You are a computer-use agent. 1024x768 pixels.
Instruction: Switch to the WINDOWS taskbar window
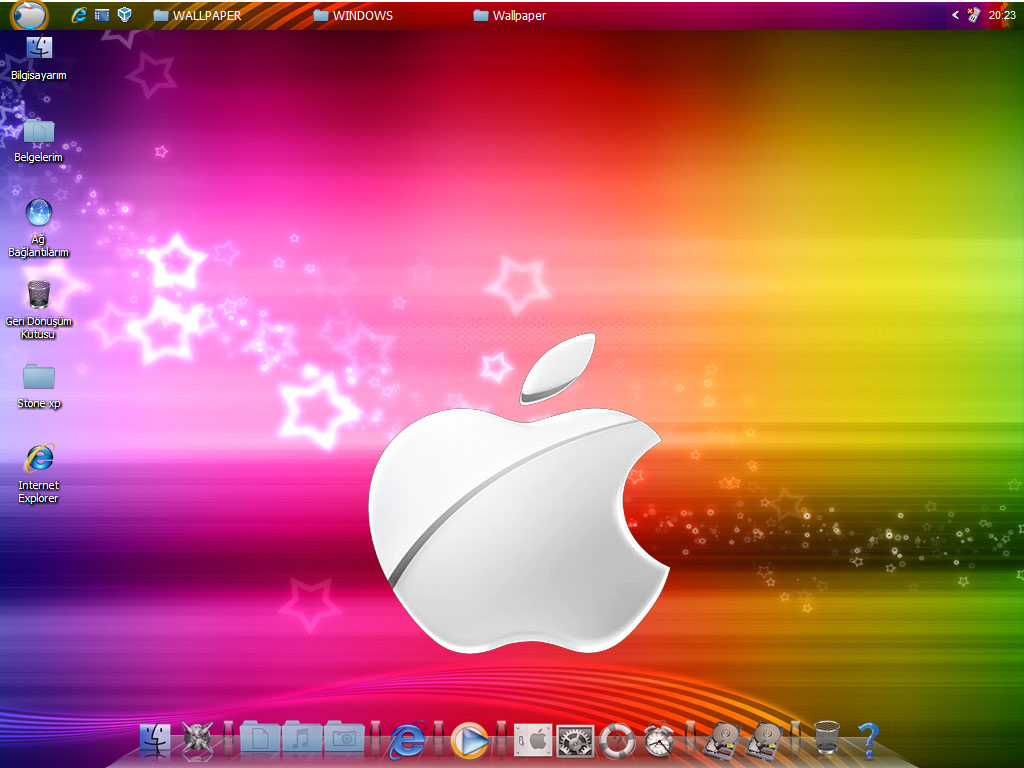[353, 15]
